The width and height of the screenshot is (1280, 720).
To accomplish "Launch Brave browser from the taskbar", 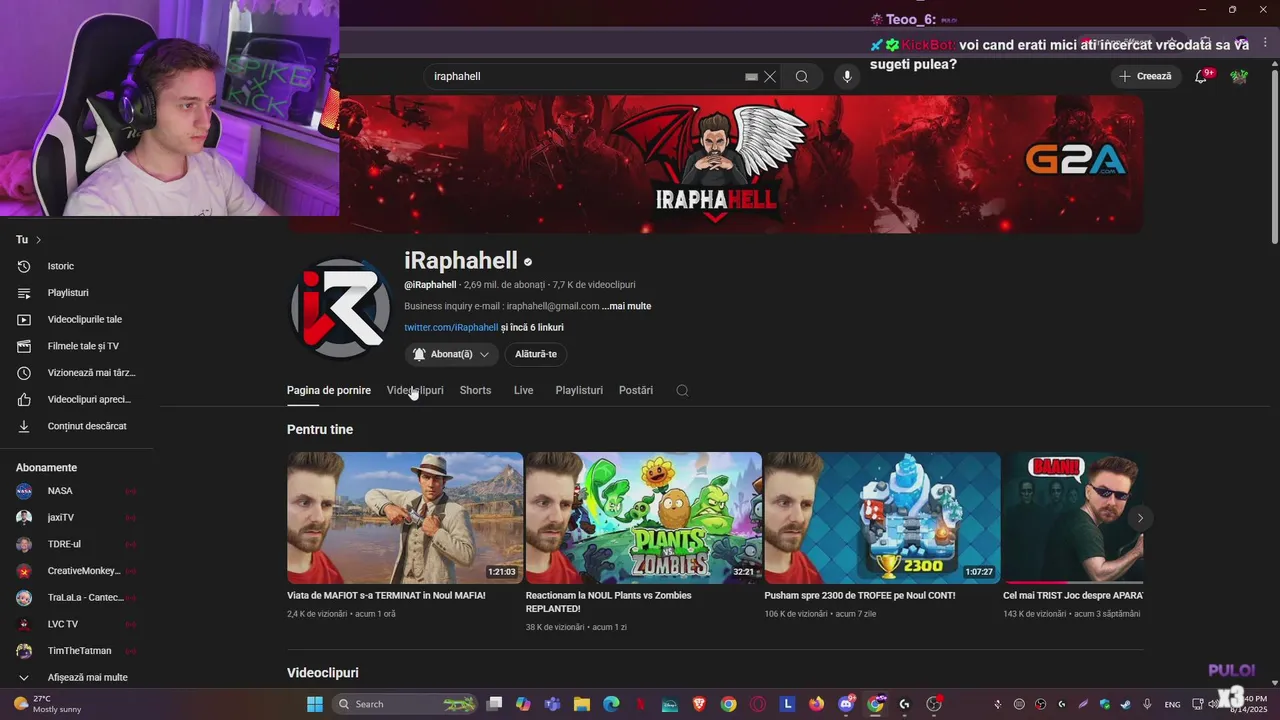I will pyautogui.click(x=699, y=704).
